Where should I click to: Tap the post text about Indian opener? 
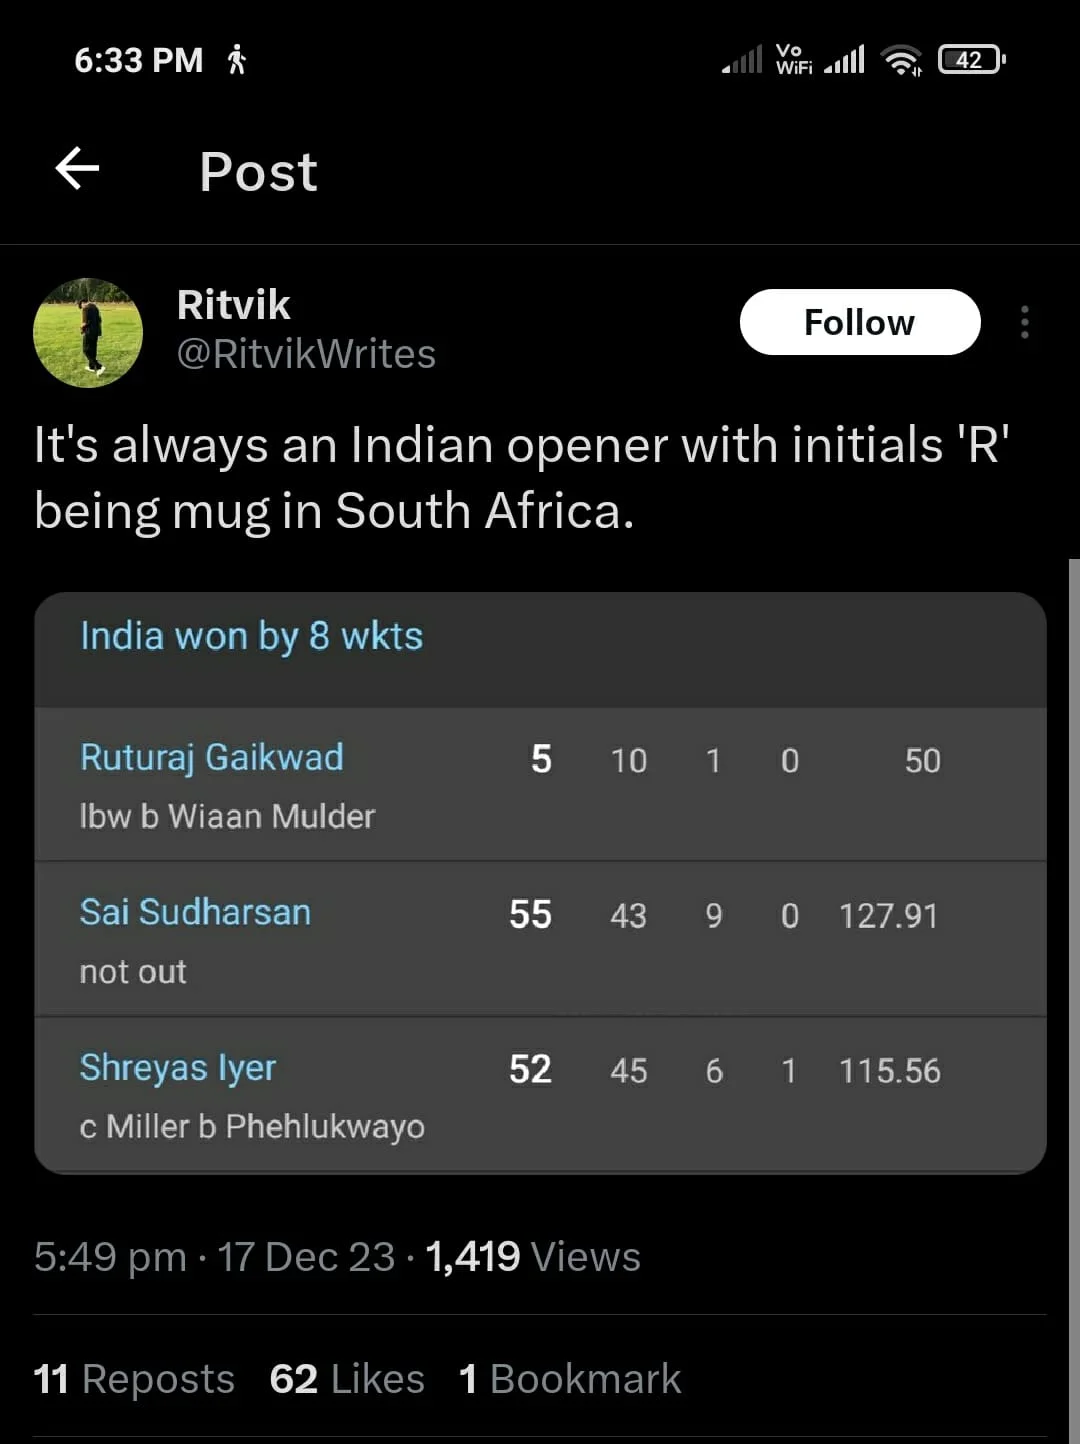(x=521, y=477)
